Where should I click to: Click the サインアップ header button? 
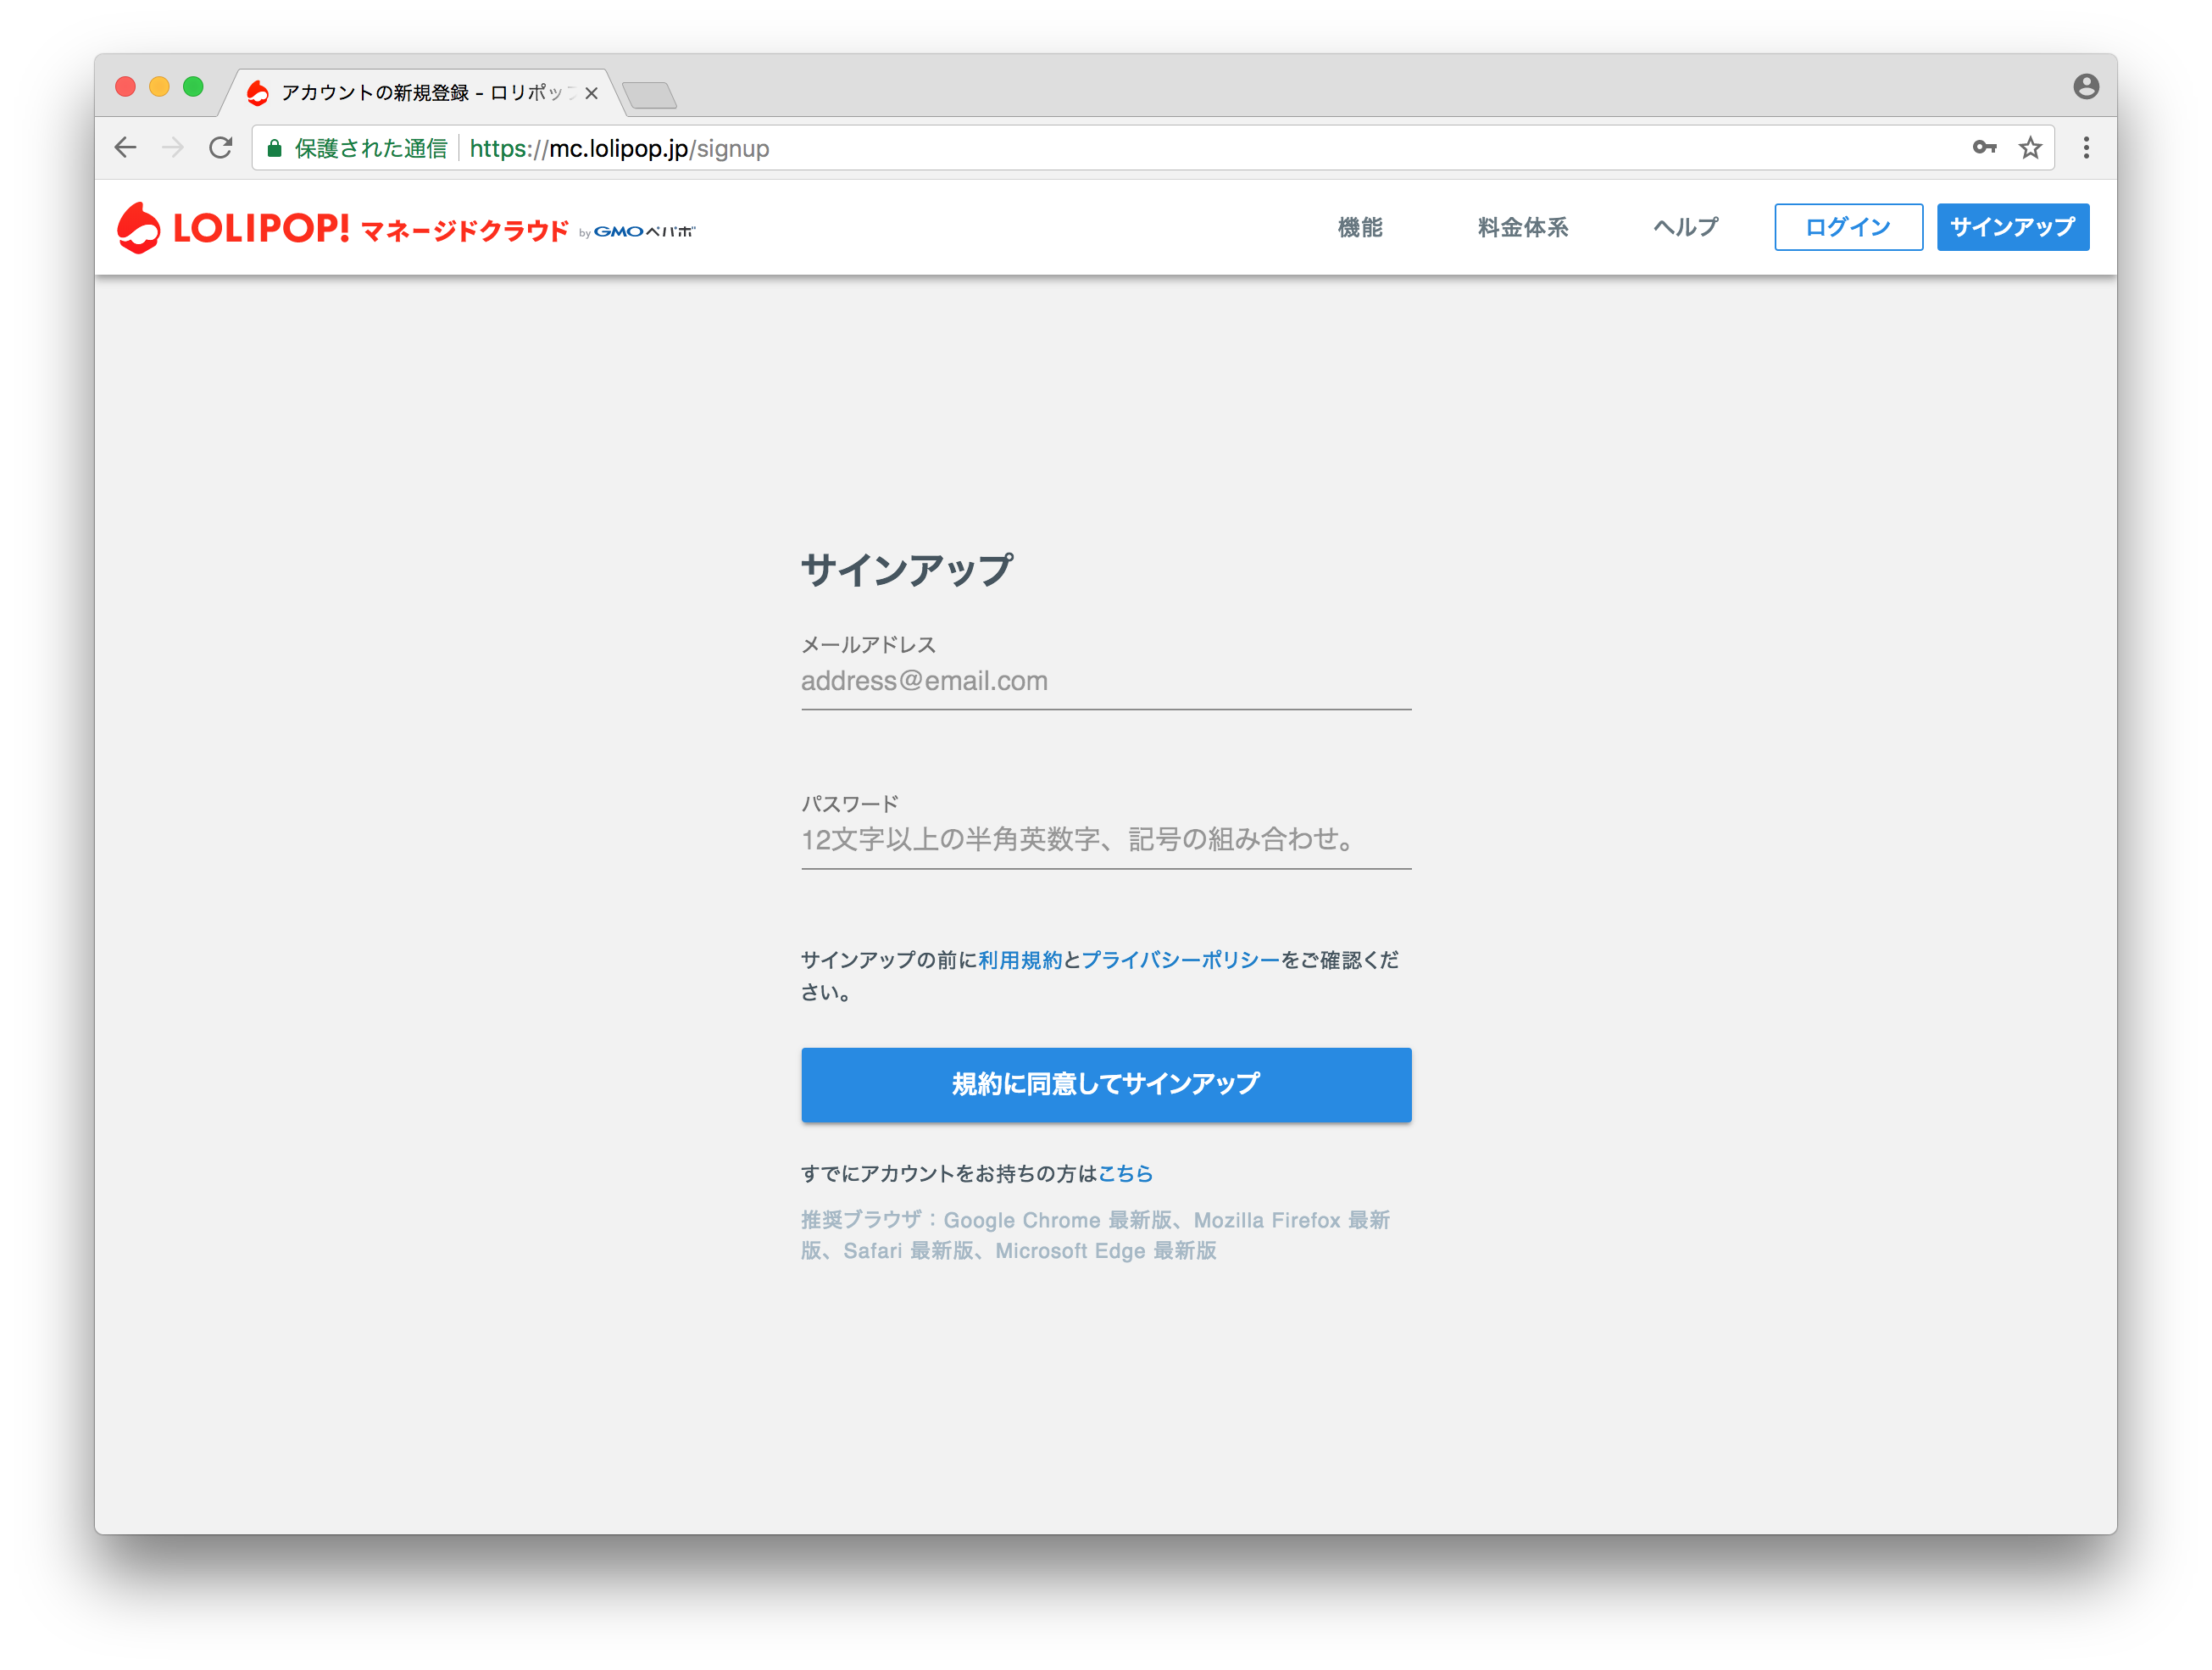2012,227
